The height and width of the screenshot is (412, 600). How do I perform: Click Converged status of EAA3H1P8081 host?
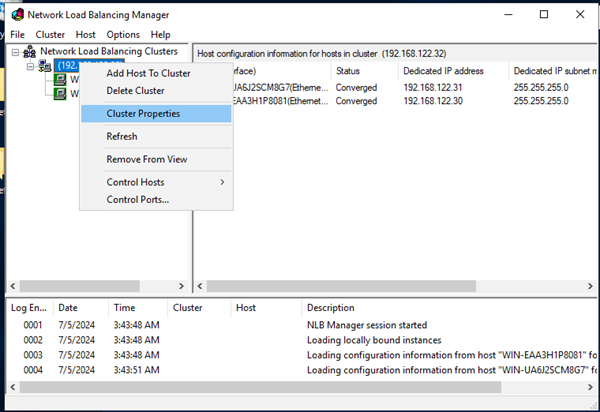tap(356, 101)
